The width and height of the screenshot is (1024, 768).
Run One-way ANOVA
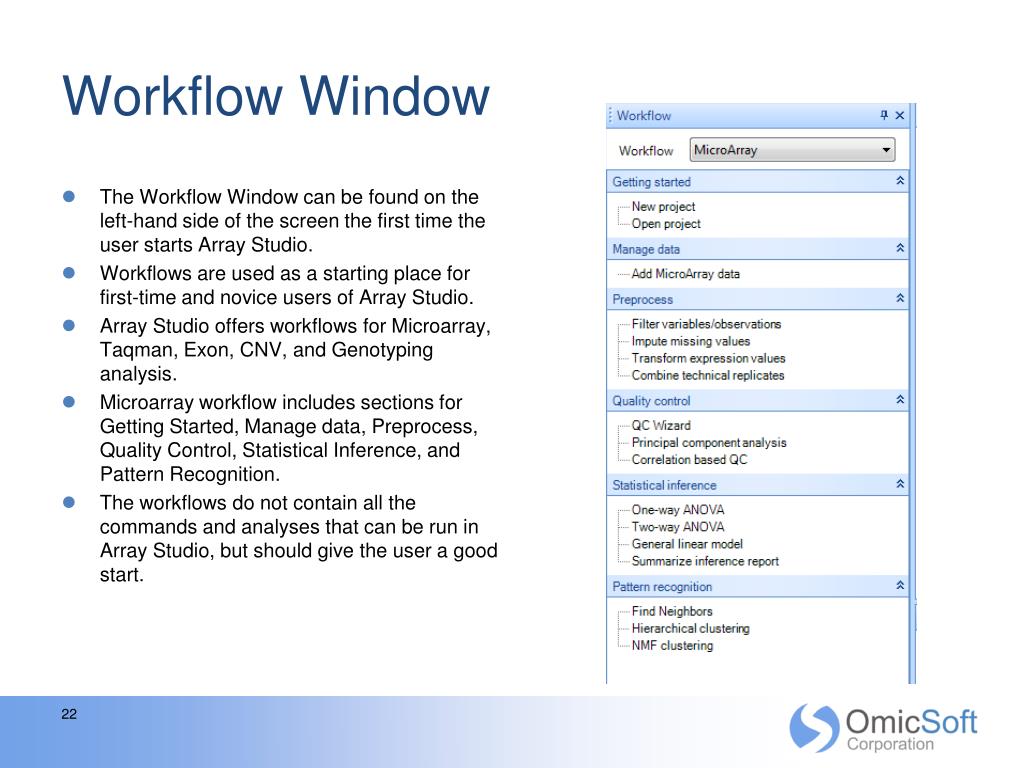[677, 509]
